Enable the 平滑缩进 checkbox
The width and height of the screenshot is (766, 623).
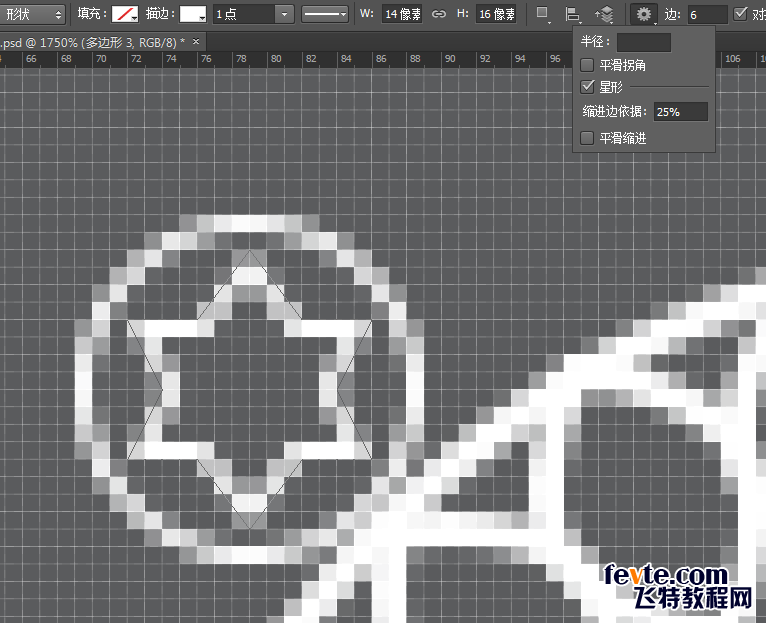pyautogui.click(x=587, y=138)
